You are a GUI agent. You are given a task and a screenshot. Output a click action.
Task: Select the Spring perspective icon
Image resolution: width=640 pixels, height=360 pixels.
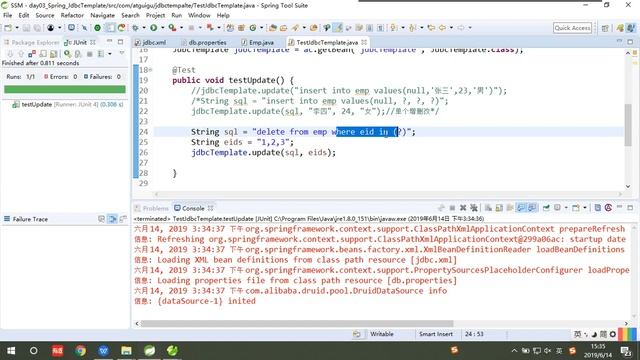pyautogui.click(x=620, y=28)
